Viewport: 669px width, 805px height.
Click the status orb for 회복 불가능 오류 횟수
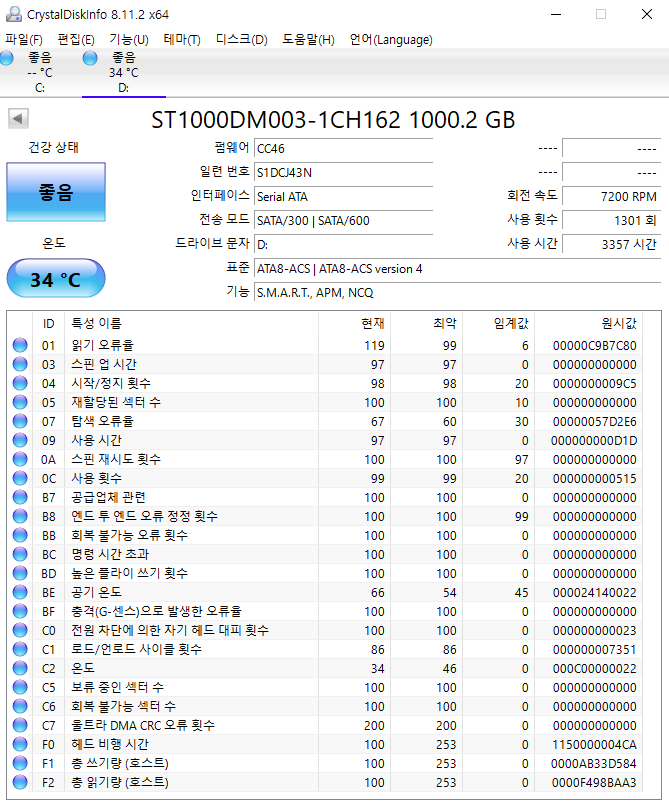tap(20, 535)
